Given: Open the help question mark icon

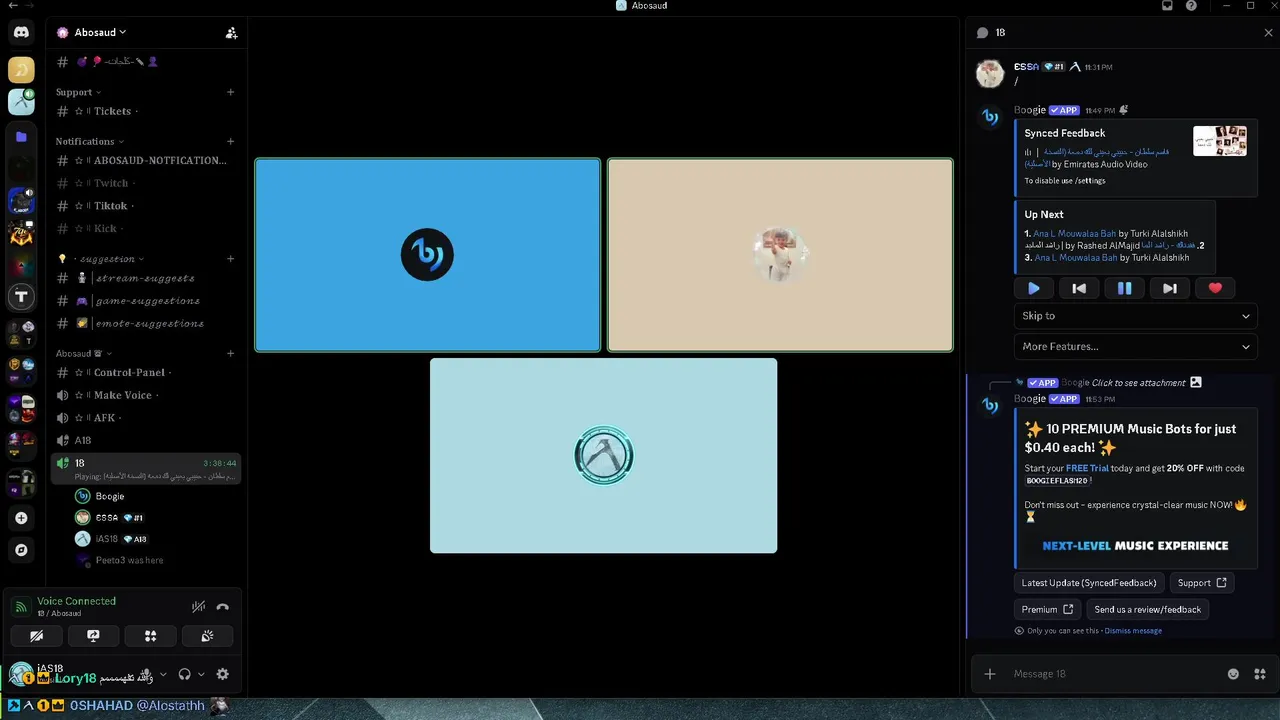Looking at the screenshot, I should pyautogui.click(x=1191, y=6).
